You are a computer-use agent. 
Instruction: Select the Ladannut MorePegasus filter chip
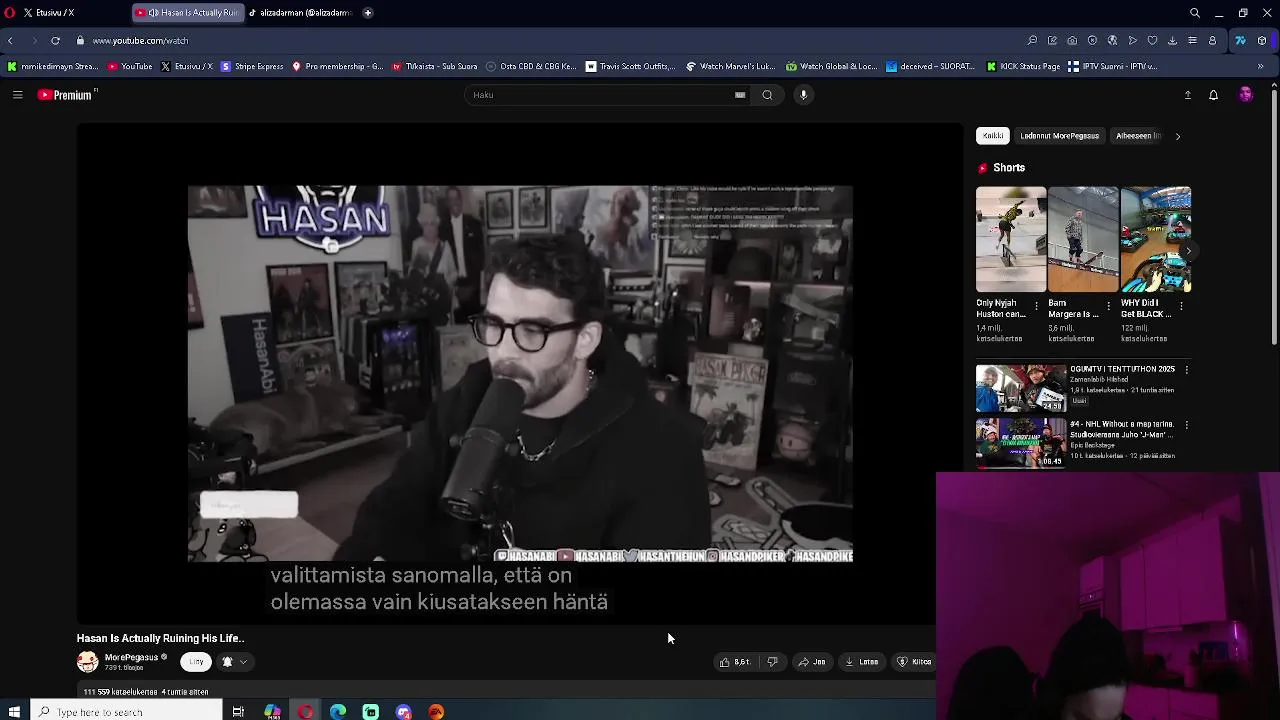pyautogui.click(x=1059, y=136)
